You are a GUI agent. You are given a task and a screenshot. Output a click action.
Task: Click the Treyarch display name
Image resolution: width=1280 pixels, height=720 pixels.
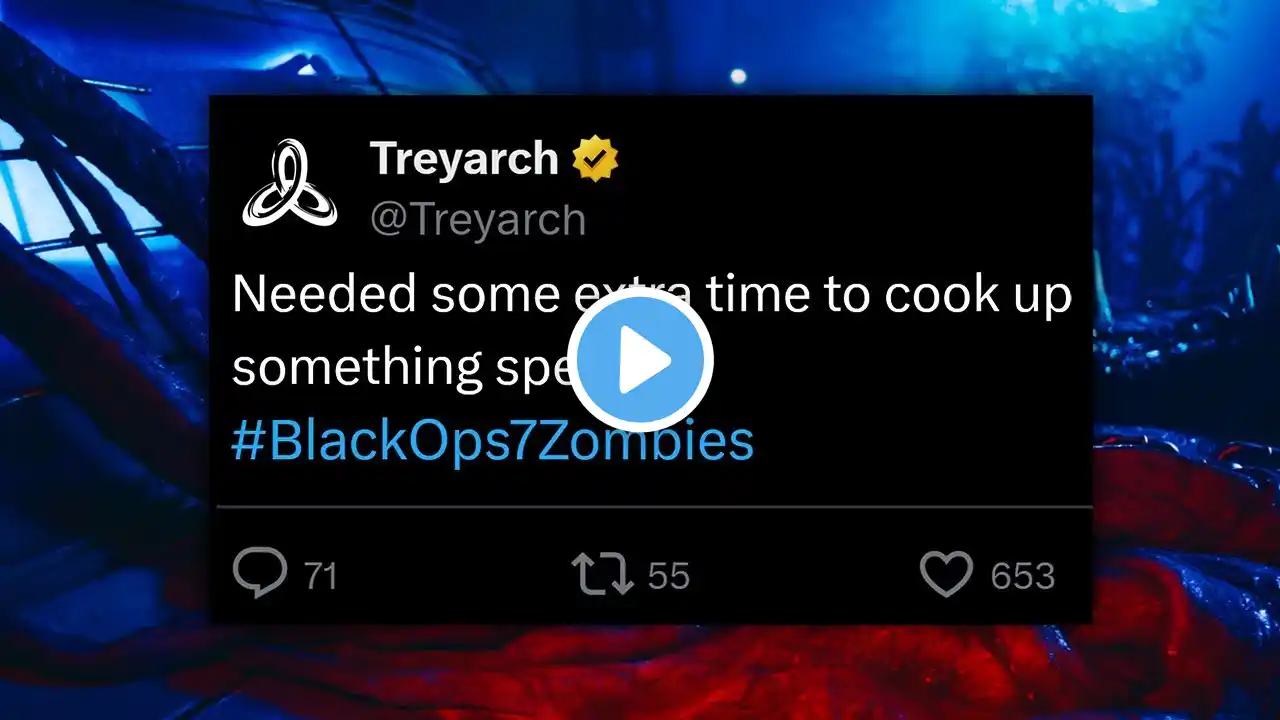464,158
